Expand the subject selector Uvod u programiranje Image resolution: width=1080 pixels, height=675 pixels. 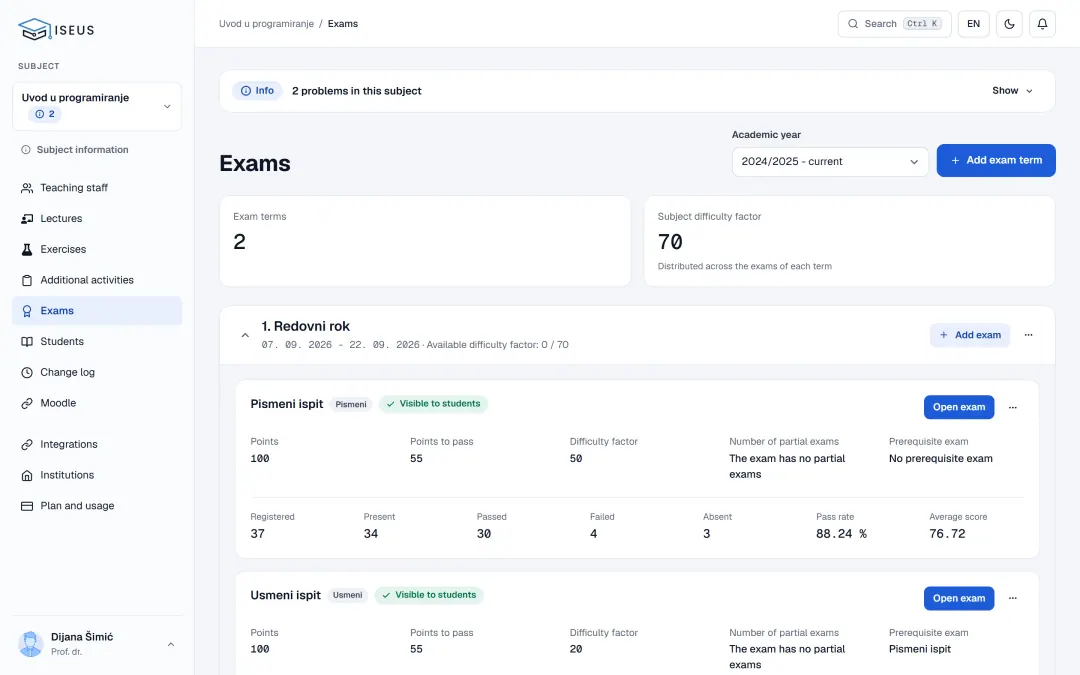pyautogui.click(x=97, y=107)
